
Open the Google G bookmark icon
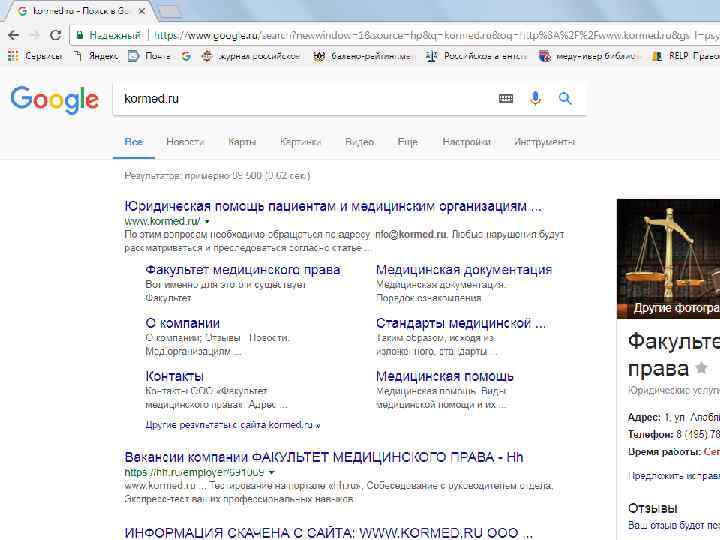coord(186,56)
